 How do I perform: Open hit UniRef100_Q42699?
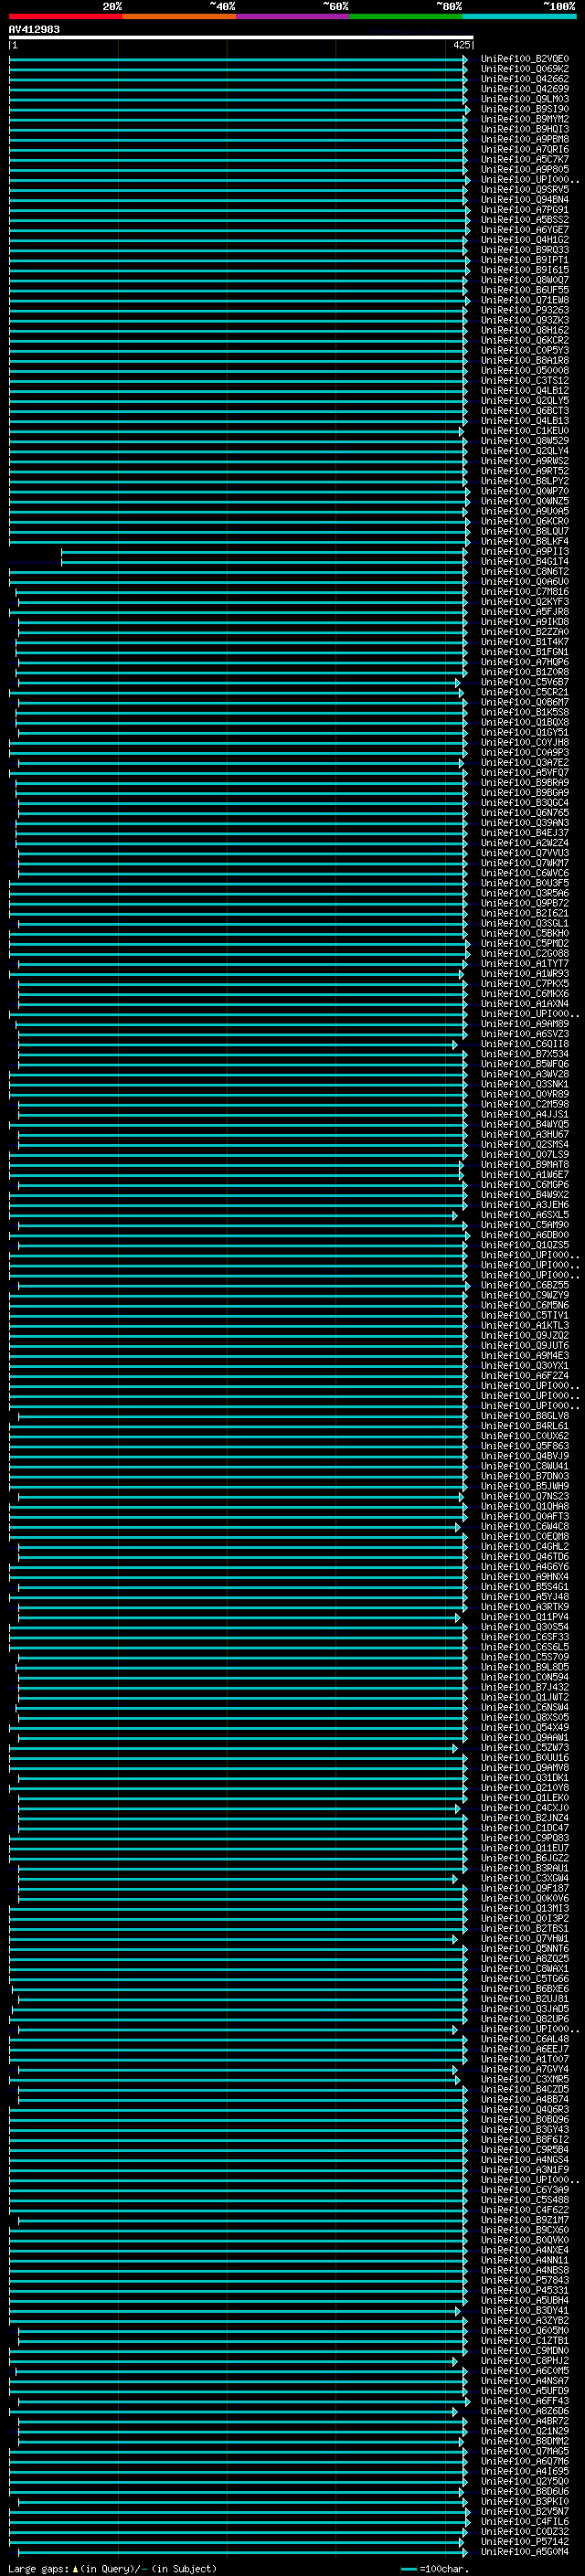(x=525, y=89)
